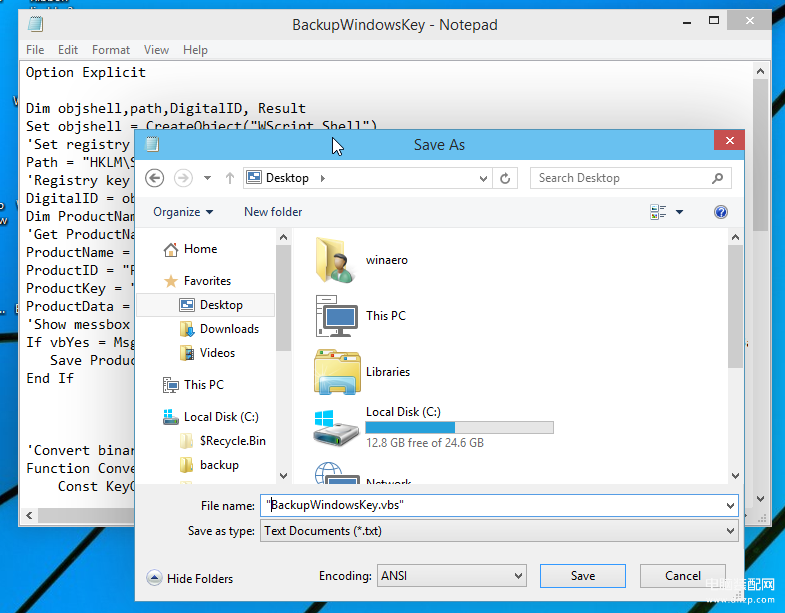Open Downloads in navigation pane

[x=219, y=329]
